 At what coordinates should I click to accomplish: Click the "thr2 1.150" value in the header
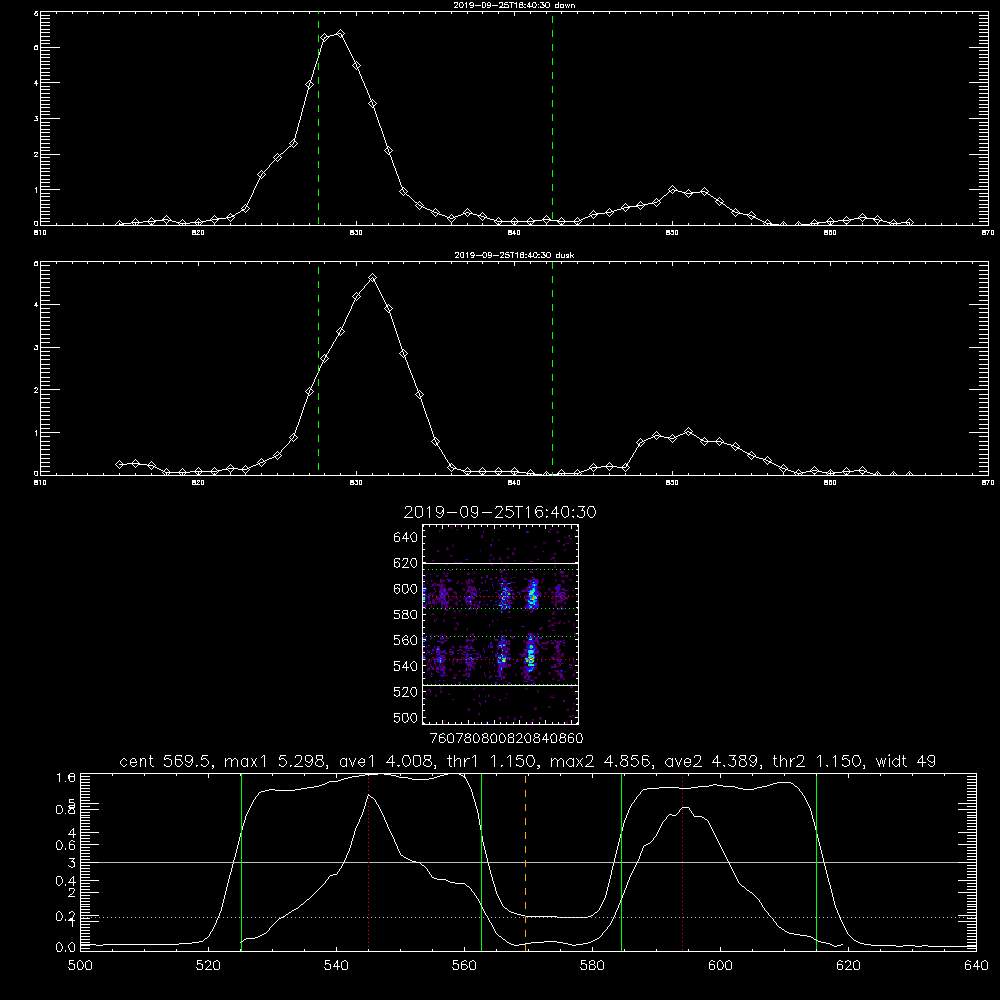coord(818,761)
